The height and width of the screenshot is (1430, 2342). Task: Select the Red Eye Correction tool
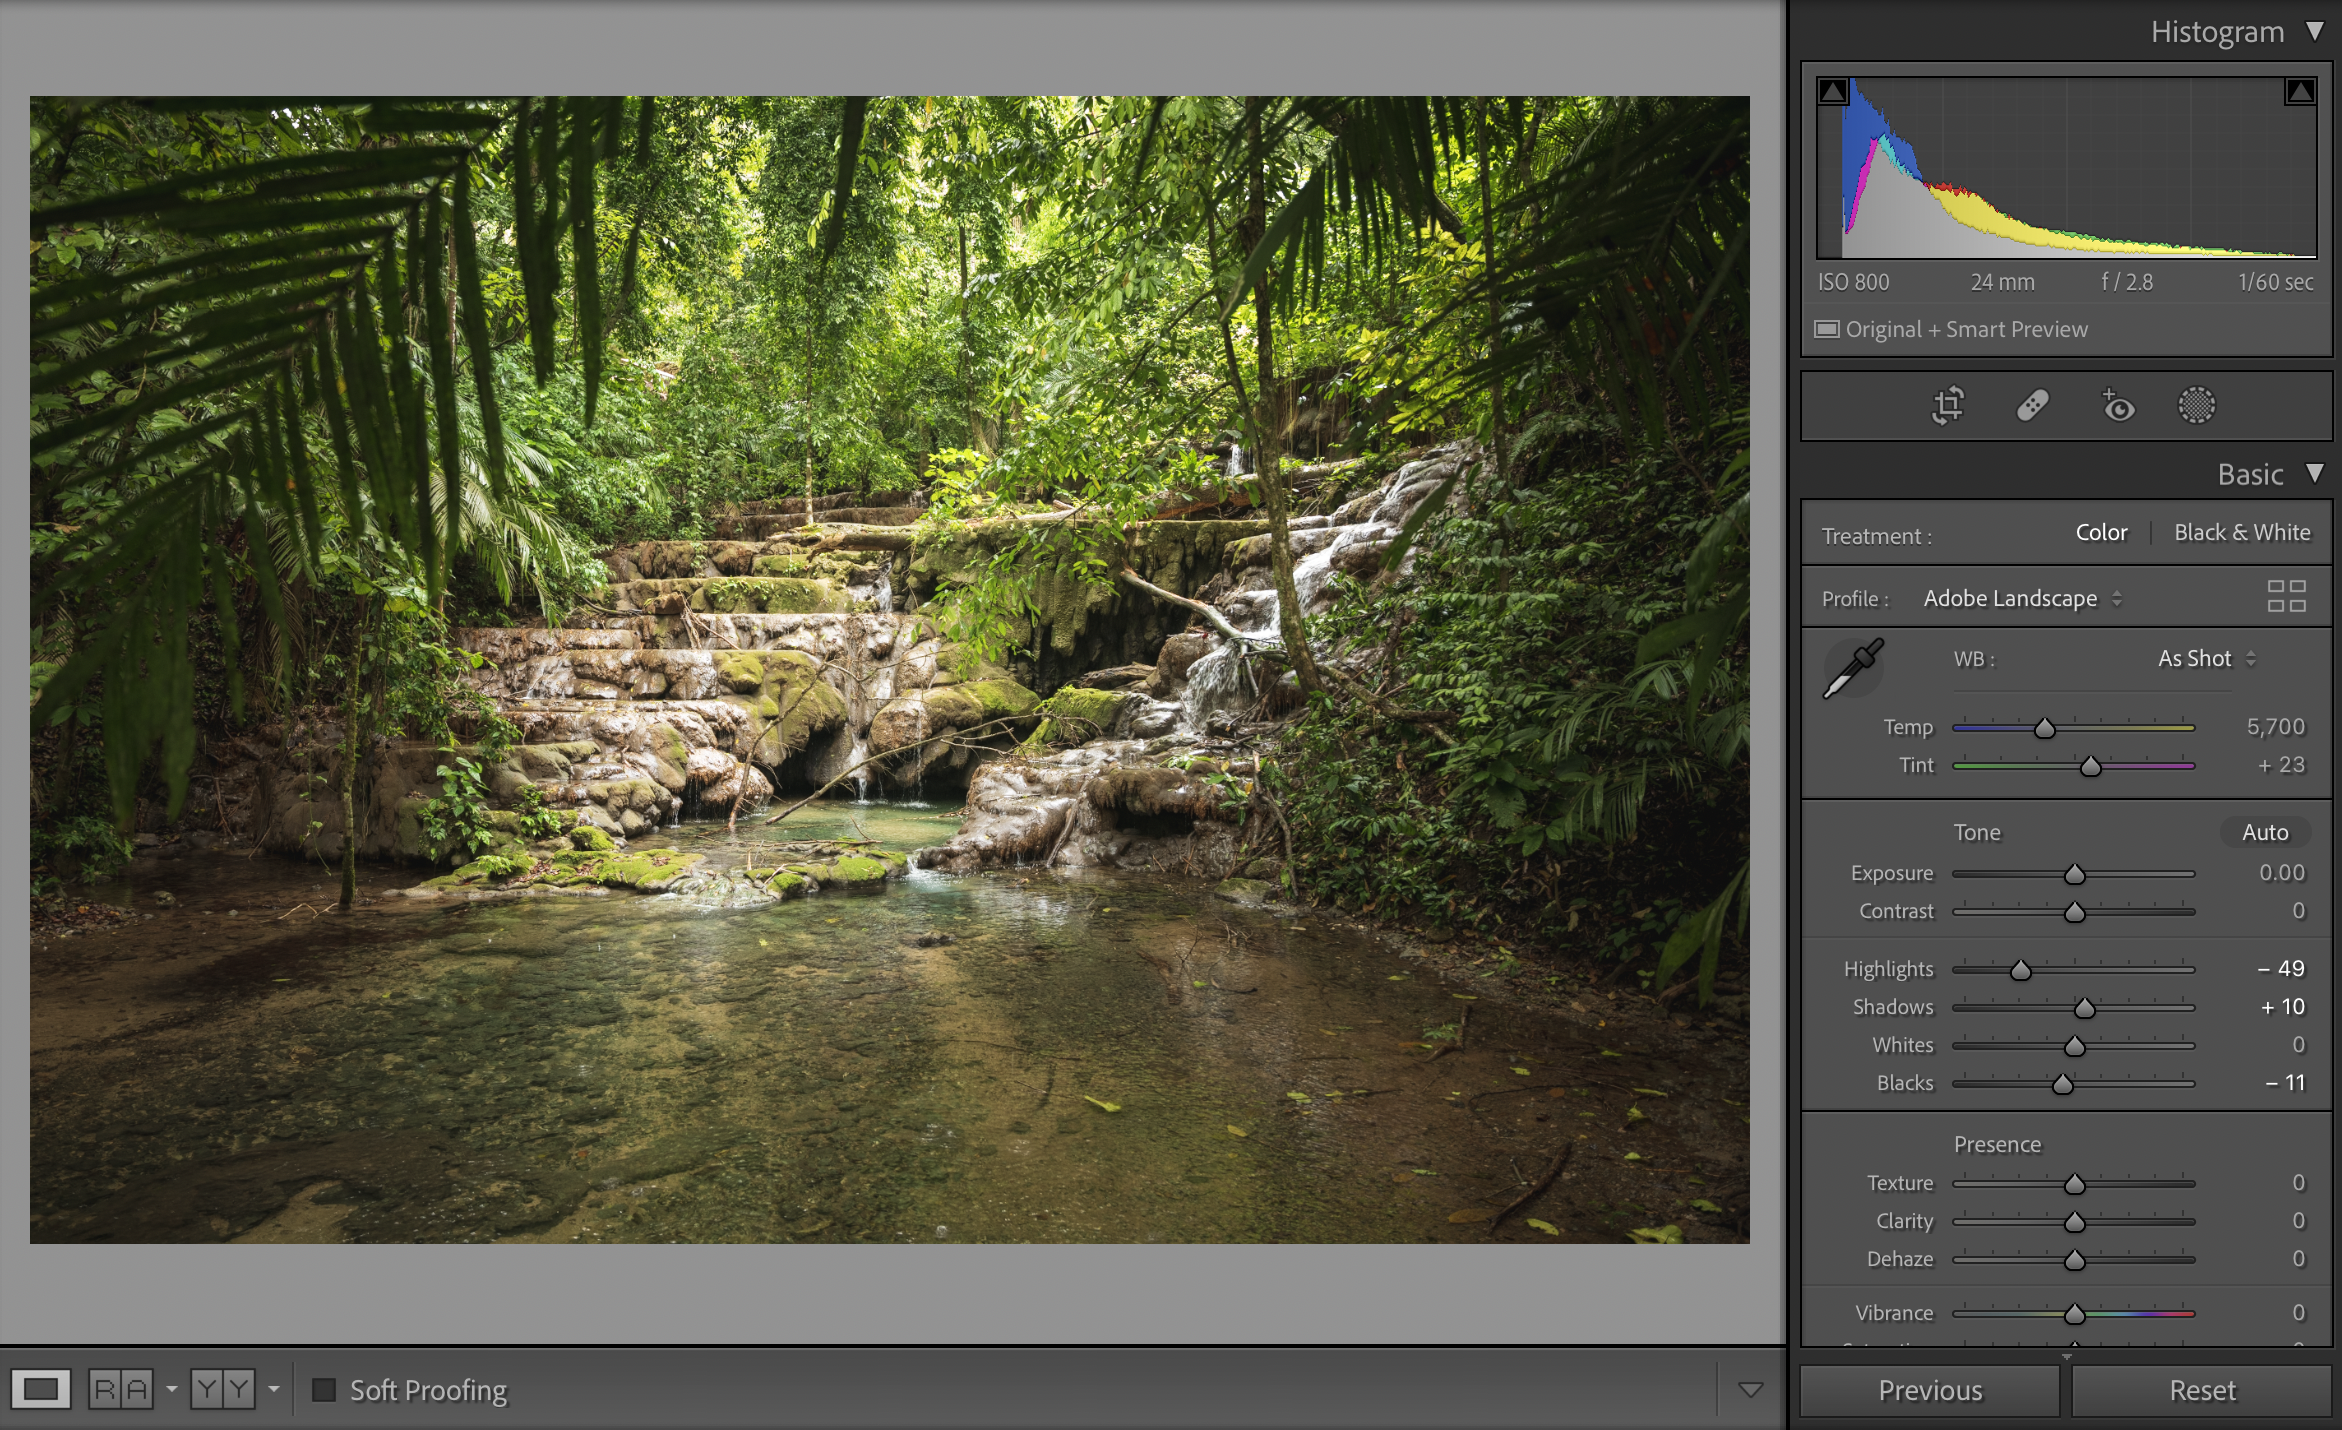point(2117,406)
